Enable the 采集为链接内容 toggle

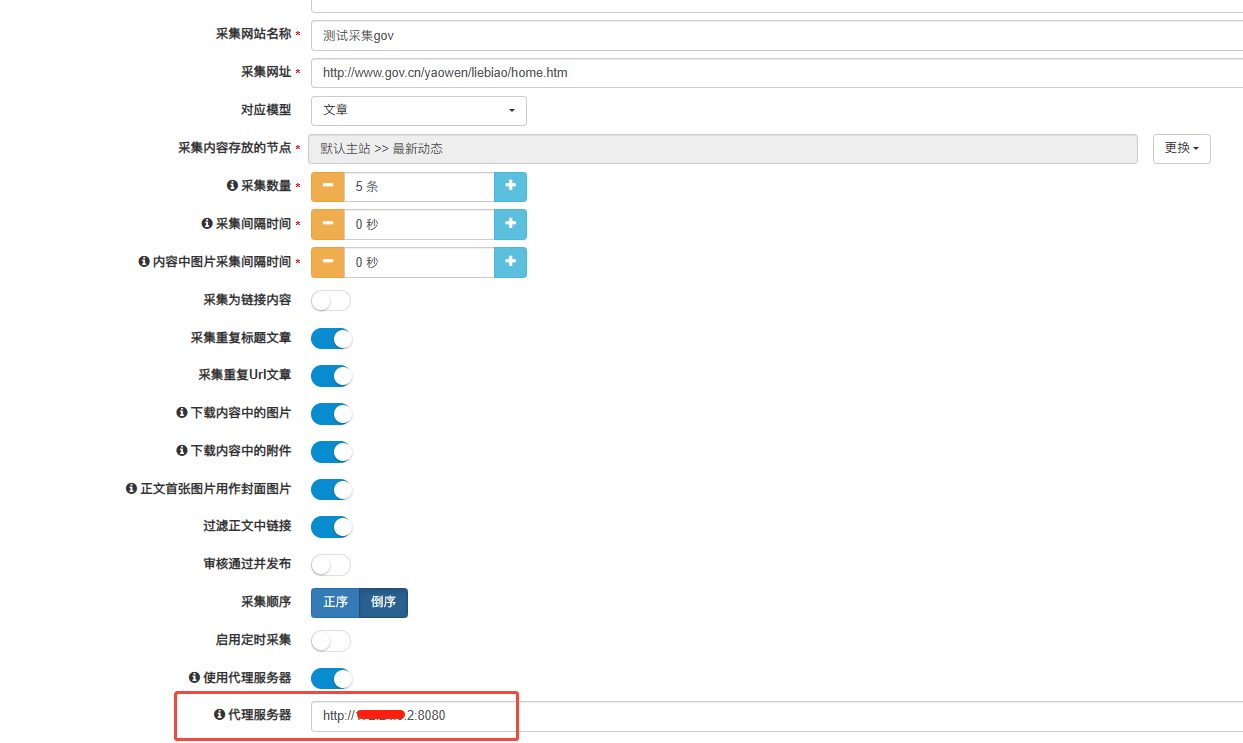(331, 301)
